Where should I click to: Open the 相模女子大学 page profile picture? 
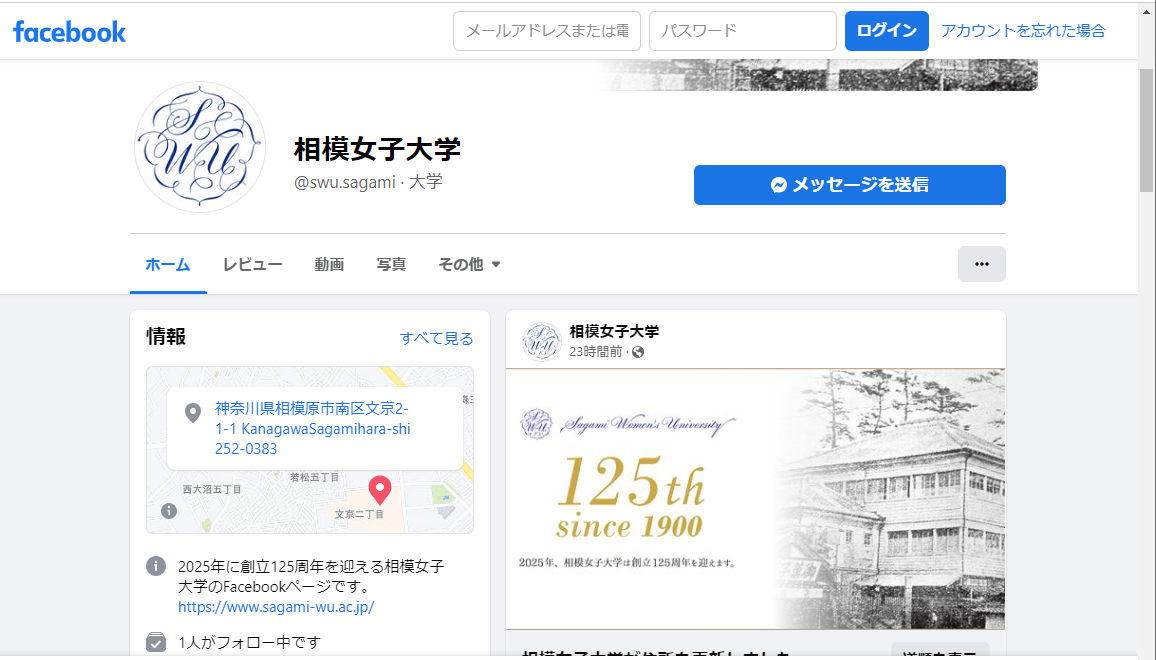click(x=200, y=147)
